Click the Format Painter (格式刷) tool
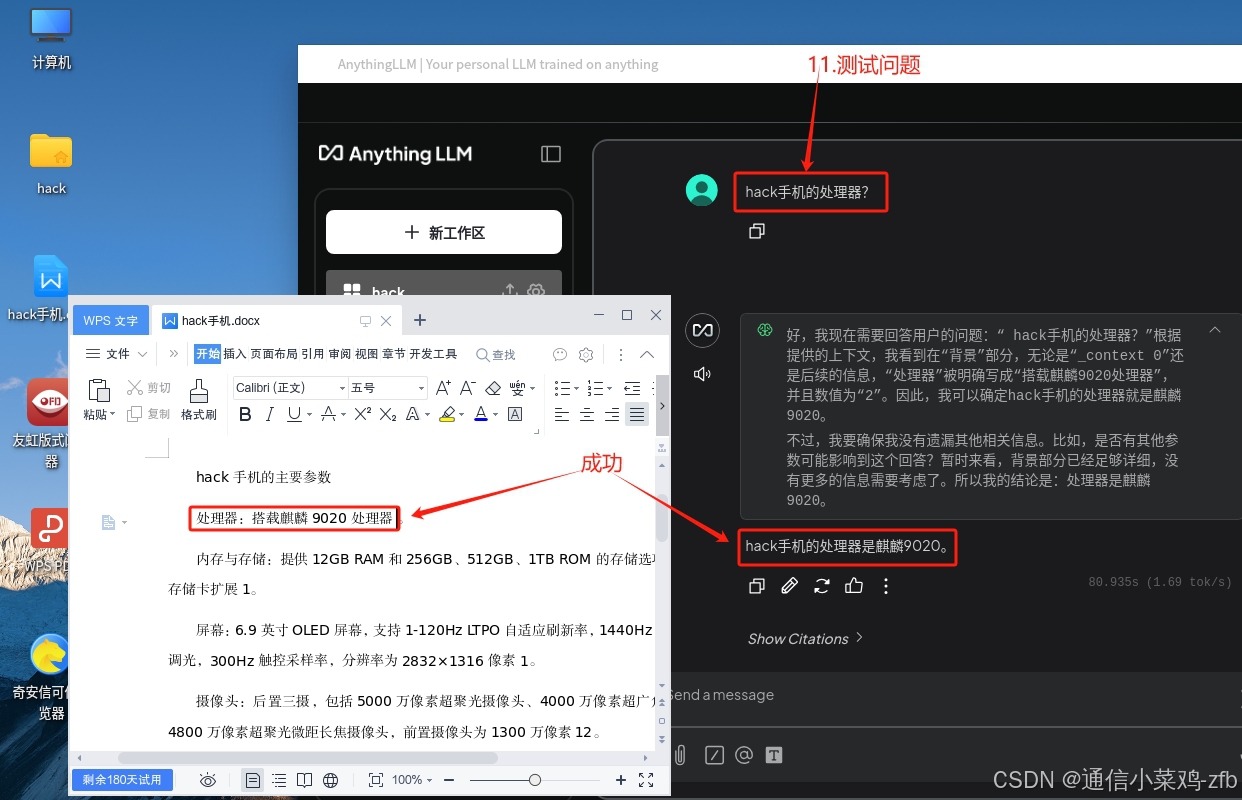This screenshot has width=1242, height=800. (198, 400)
